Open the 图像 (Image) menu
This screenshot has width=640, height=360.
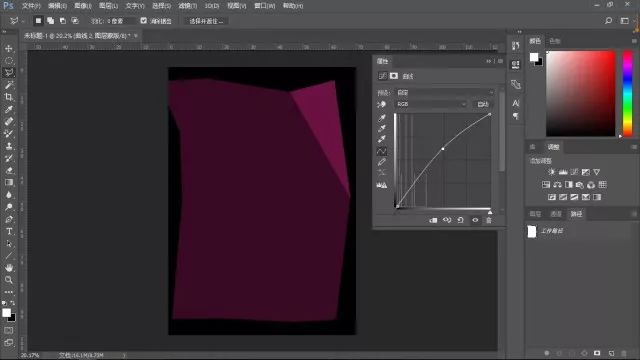coord(83,6)
